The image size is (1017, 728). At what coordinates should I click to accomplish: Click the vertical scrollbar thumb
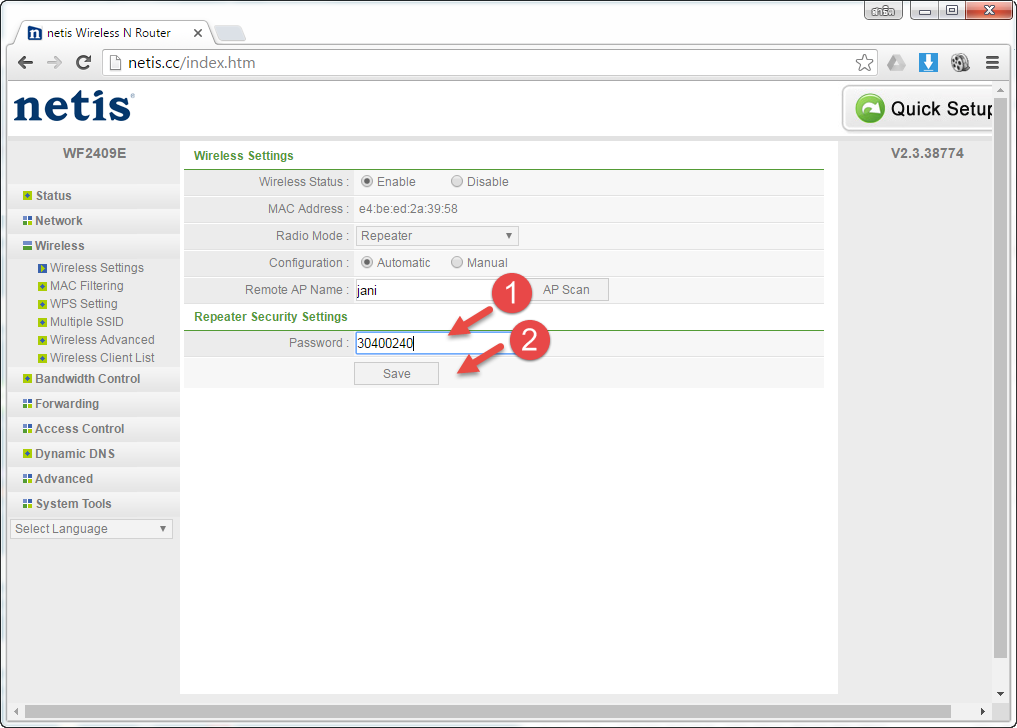click(1001, 378)
